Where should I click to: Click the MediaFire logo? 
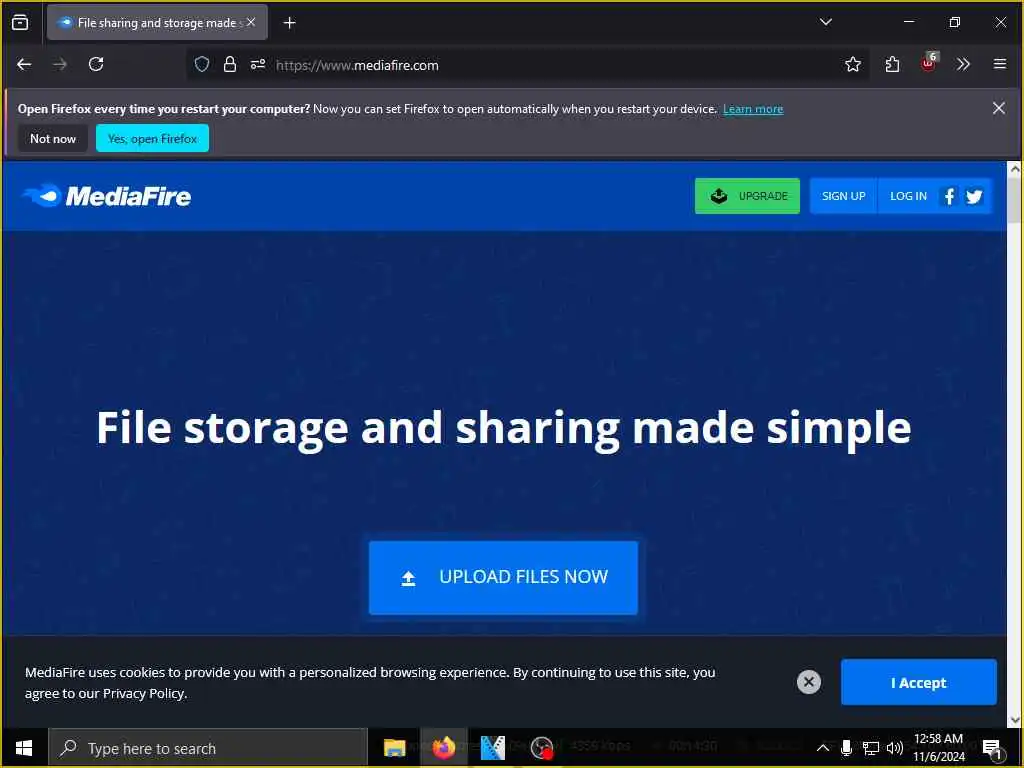tap(107, 195)
